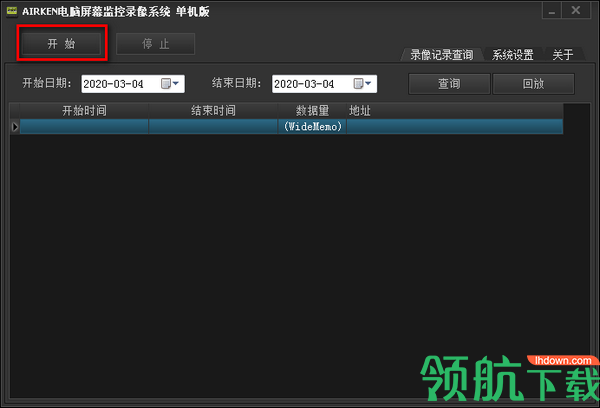Click the 地址 column header
The width and height of the screenshot is (600, 408).
455,111
